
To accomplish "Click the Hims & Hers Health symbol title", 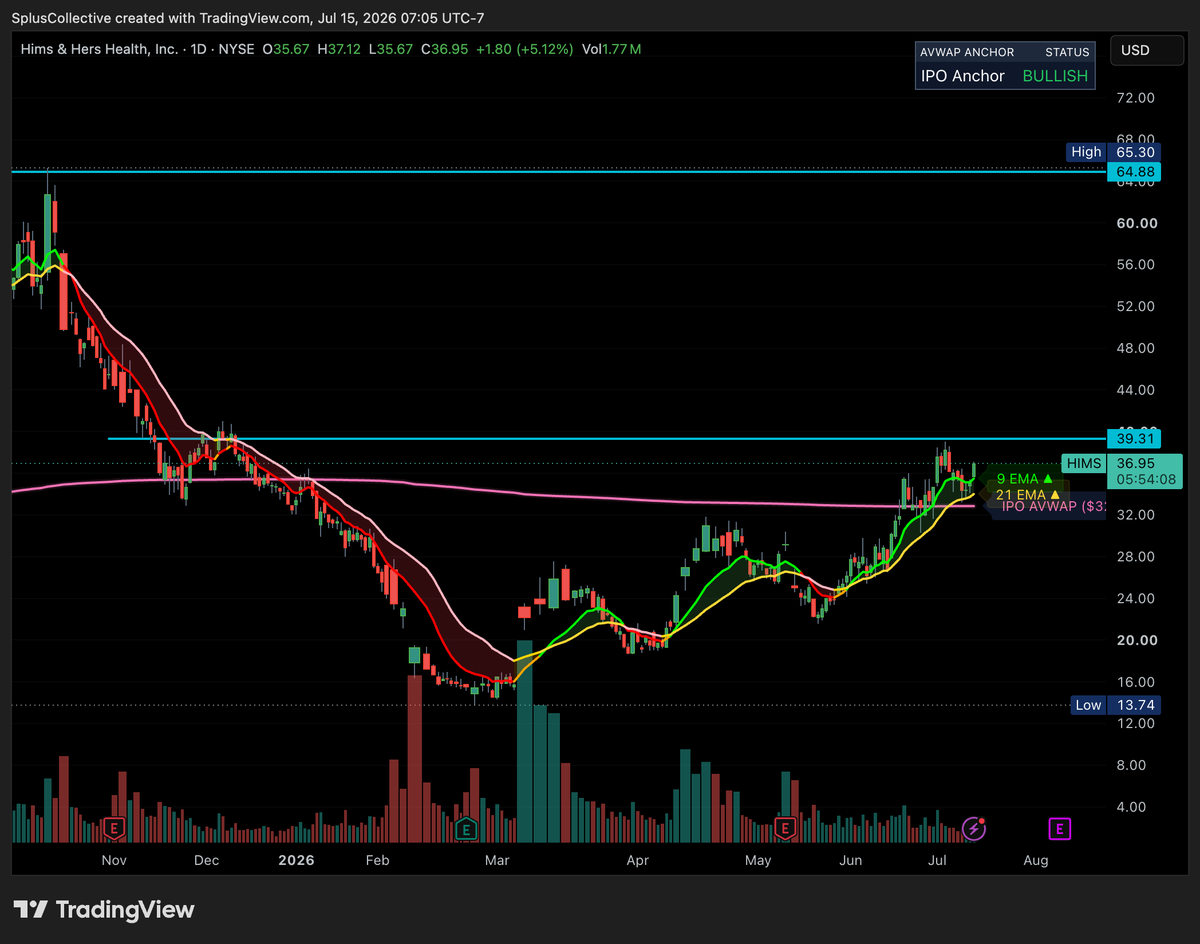I will [99, 49].
